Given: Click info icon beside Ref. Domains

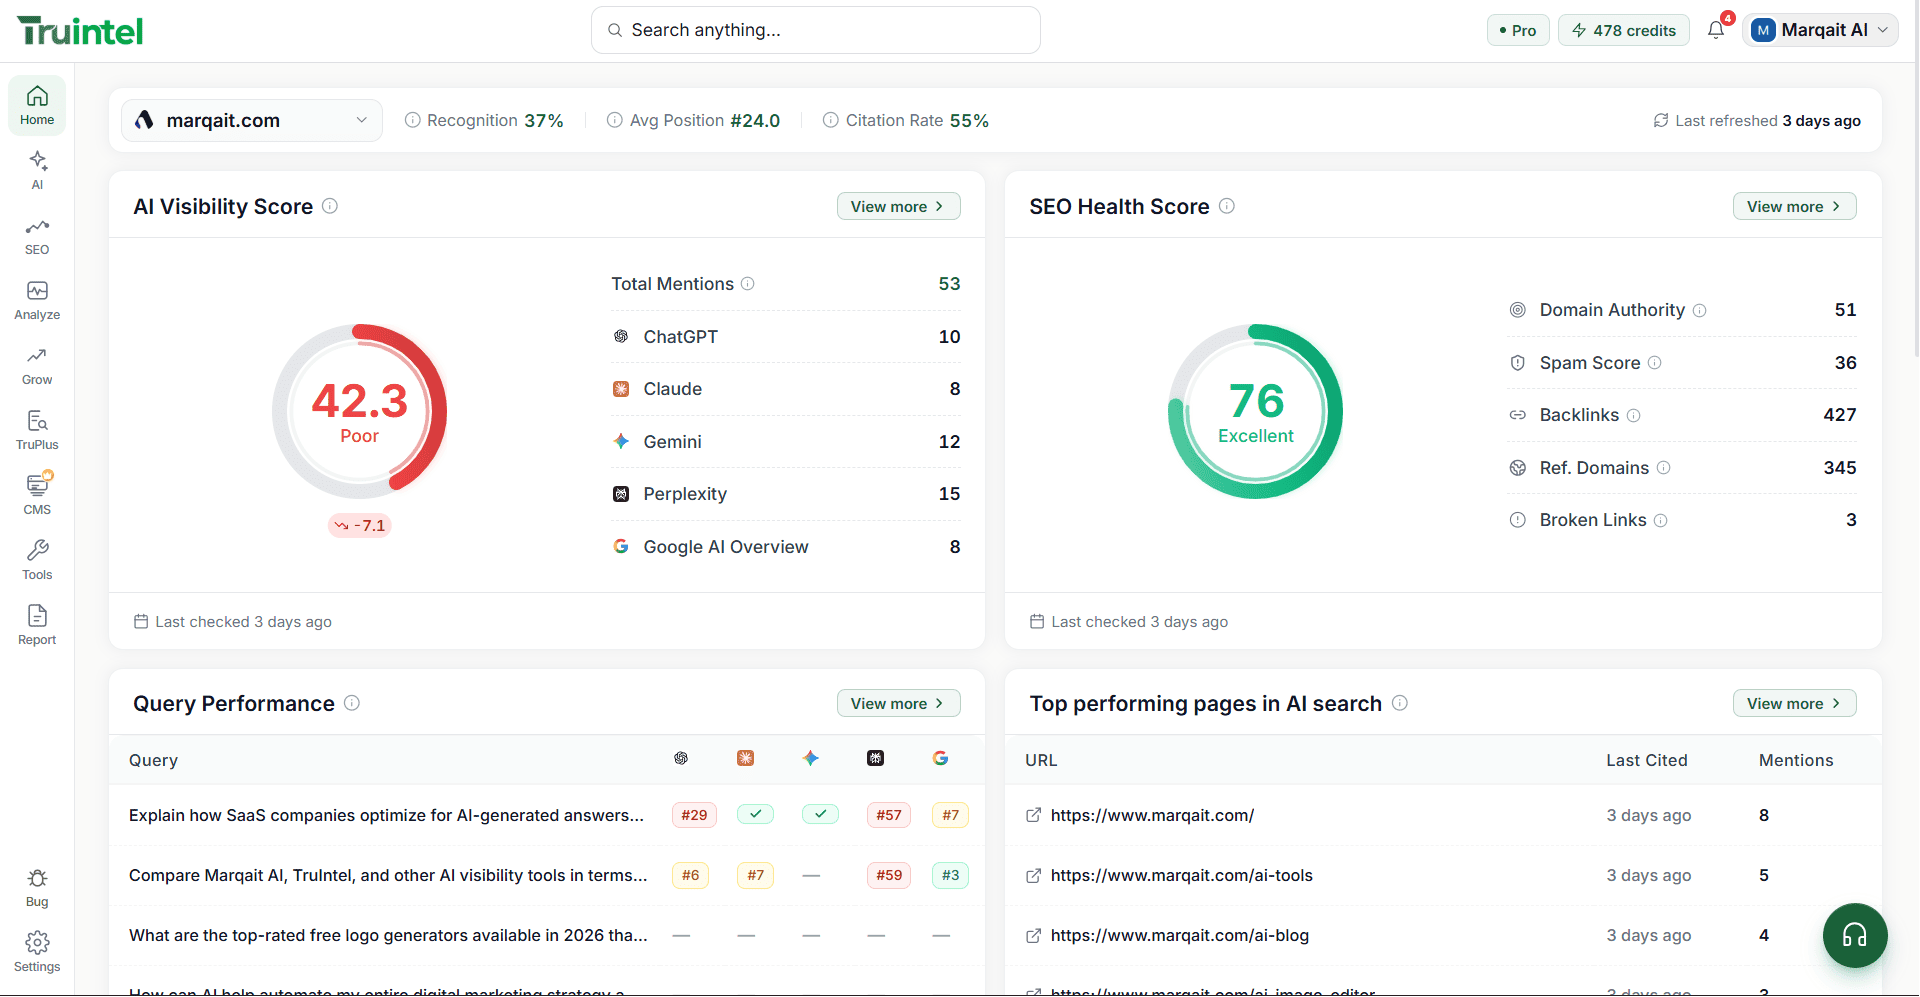Looking at the screenshot, I should 1663,468.
